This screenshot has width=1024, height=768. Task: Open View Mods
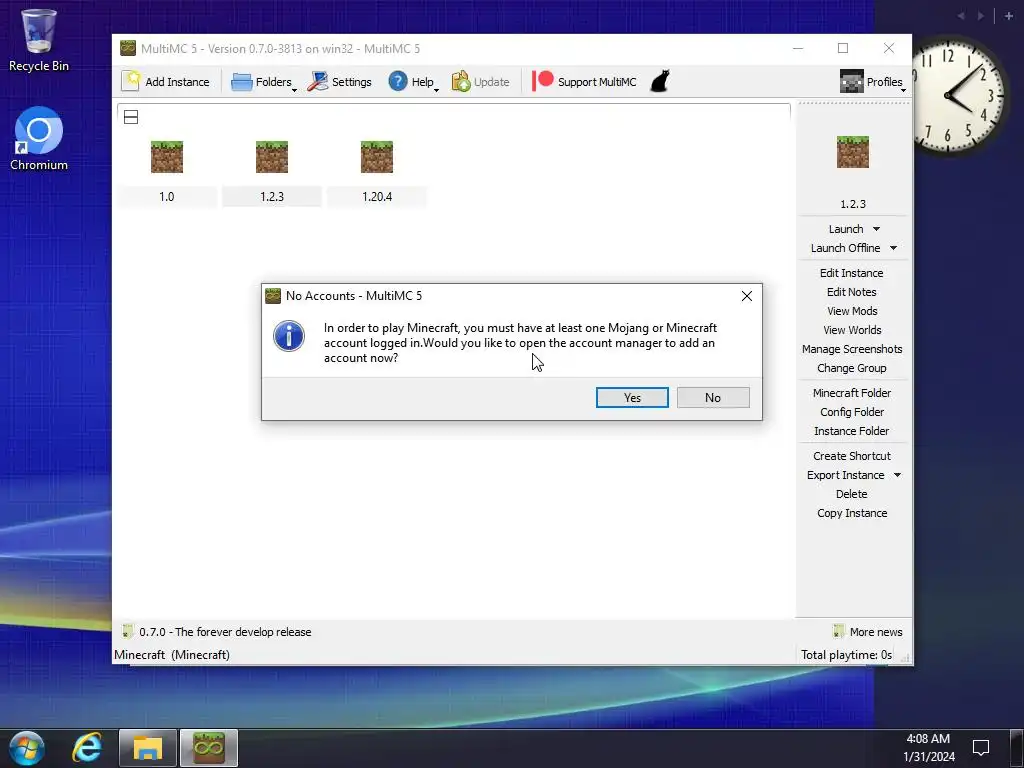click(x=852, y=311)
